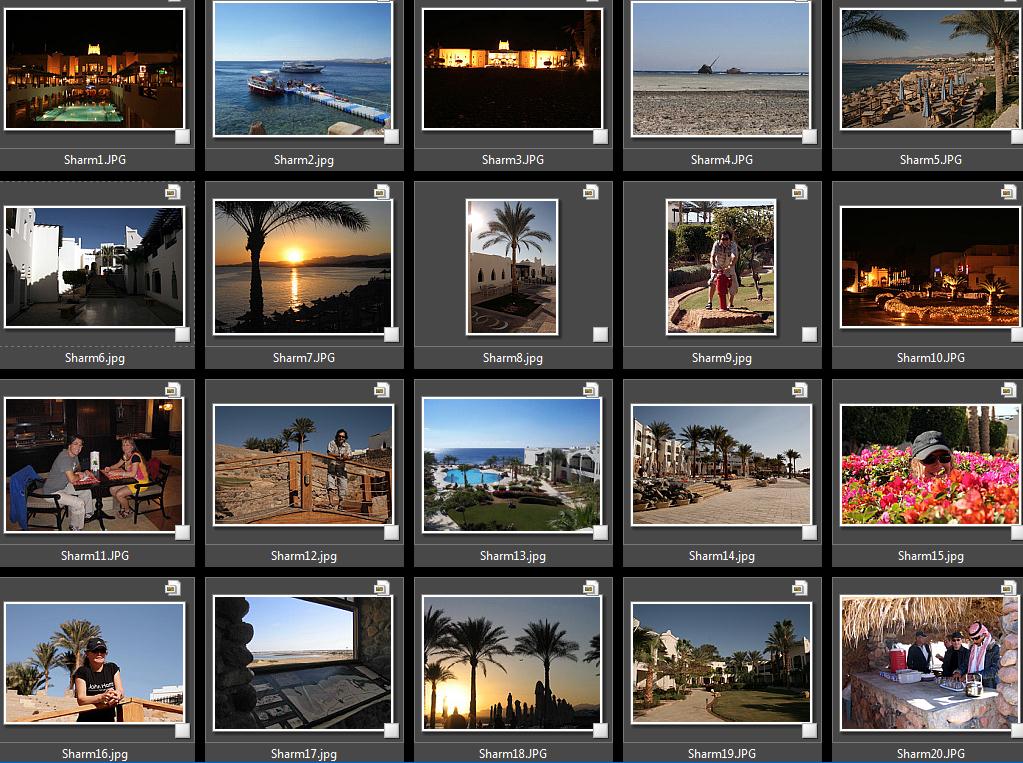The height and width of the screenshot is (763, 1023).
Task: Click the badge icon above the Sharm9.jpg thumbnail
Action: 799,192
